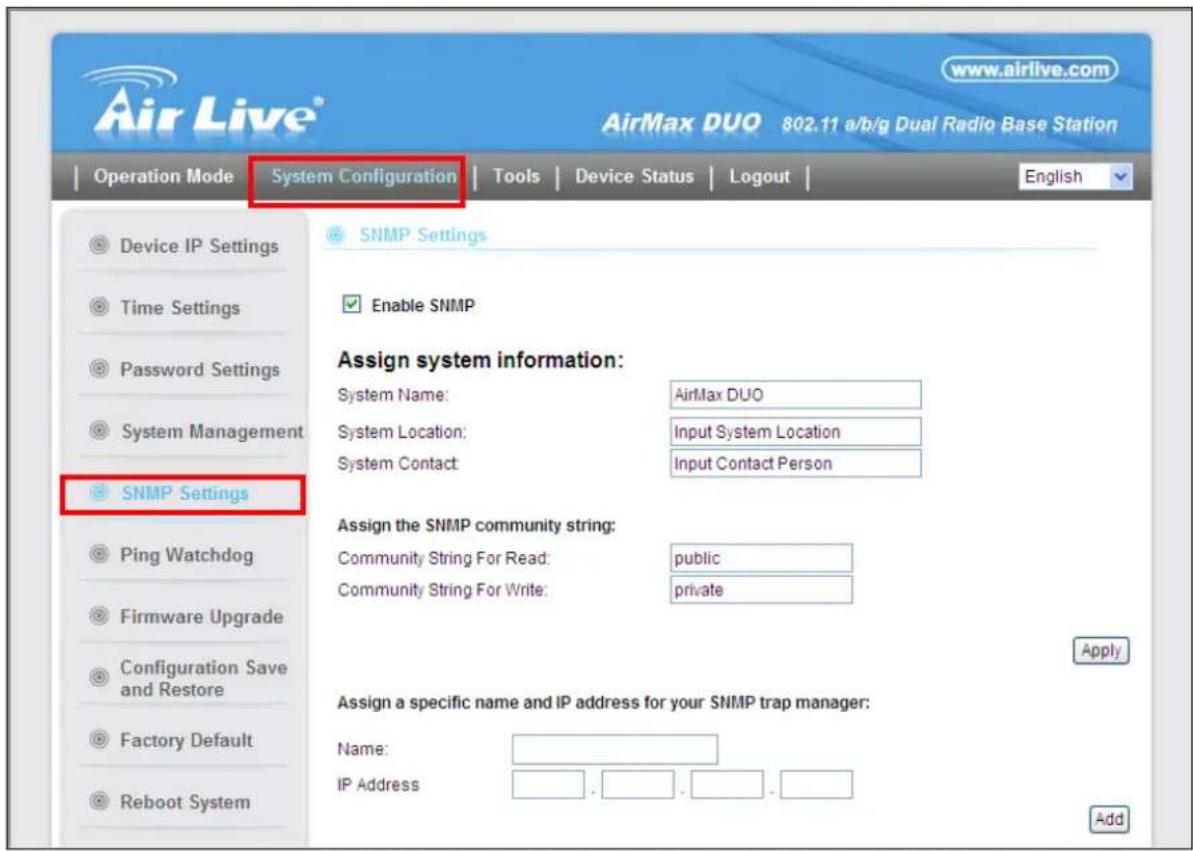The height and width of the screenshot is (851, 1193).
Task: Open the Operation Mode menu
Action: [x=163, y=177]
